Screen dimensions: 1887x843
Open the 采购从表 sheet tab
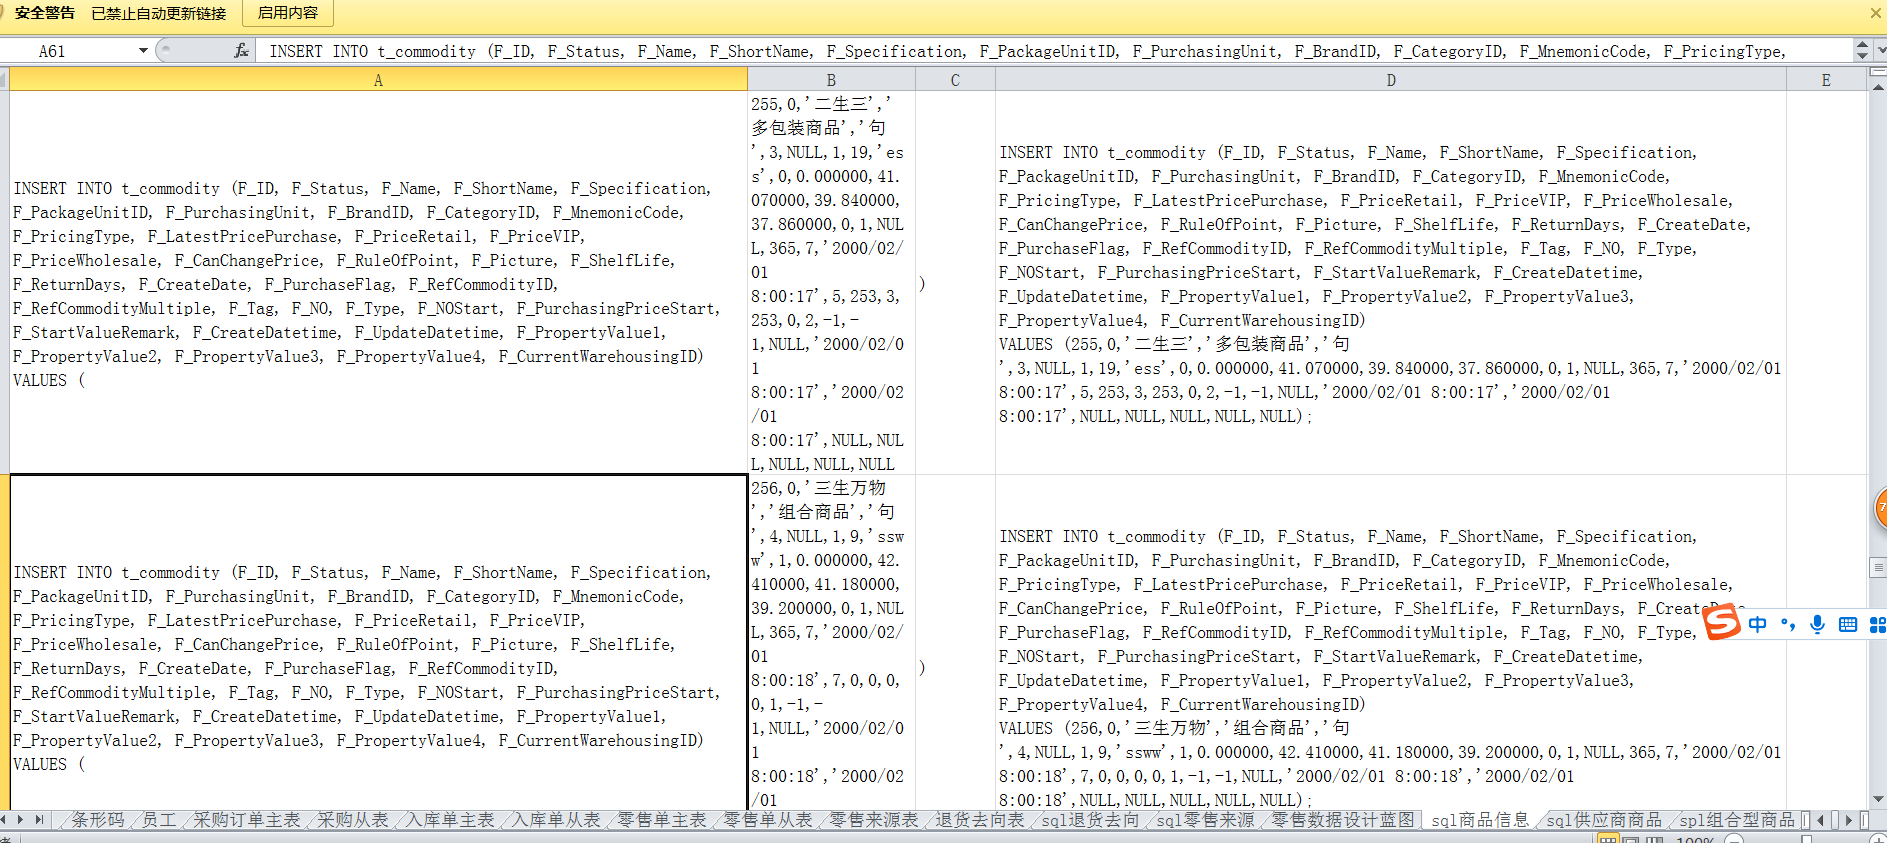(x=352, y=820)
